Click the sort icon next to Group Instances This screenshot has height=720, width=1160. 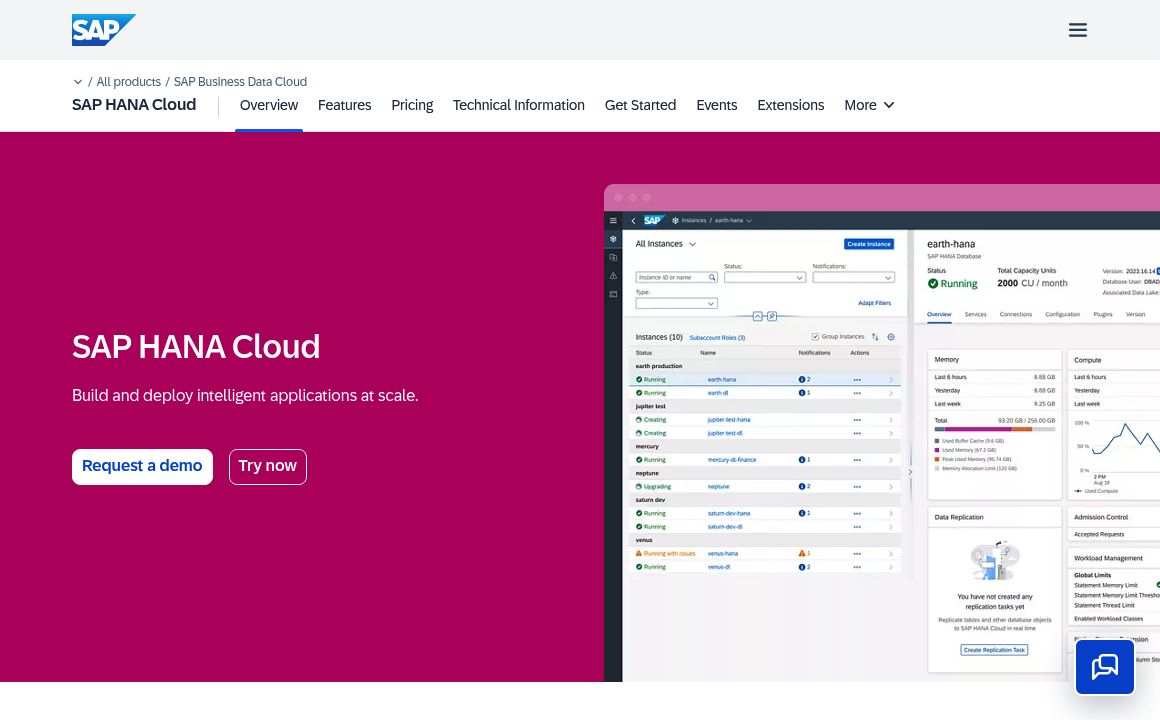(875, 337)
